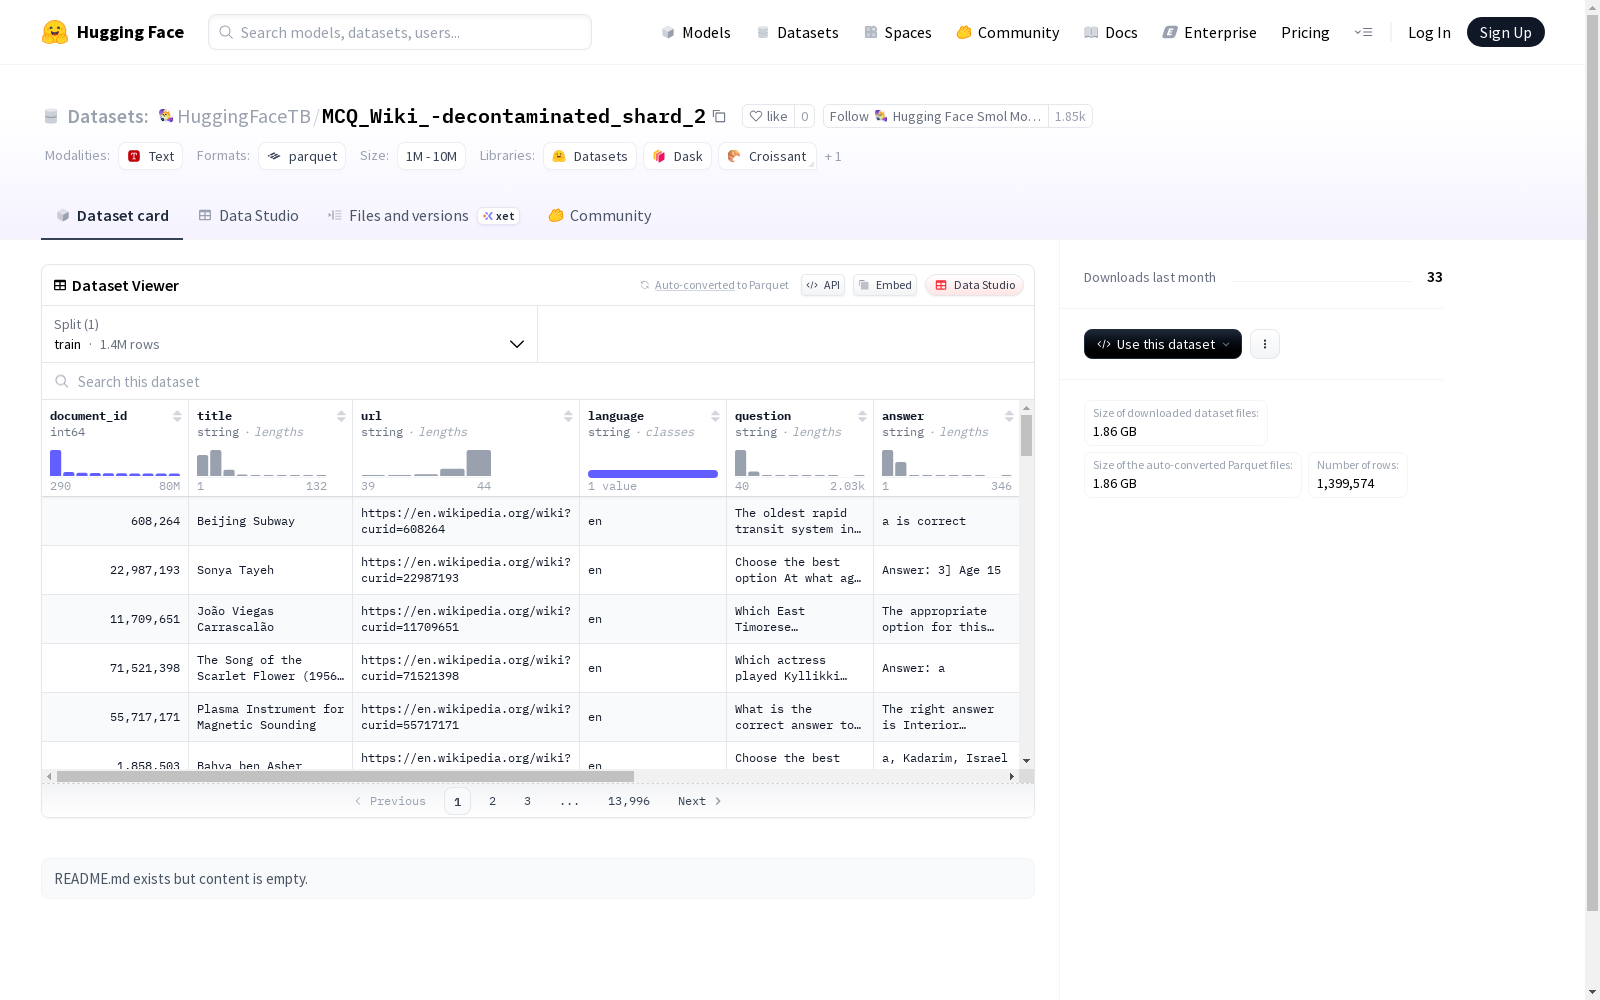Click Next page link
Image resolution: width=1600 pixels, height=1000 pixels.
[x=700, y=801]
